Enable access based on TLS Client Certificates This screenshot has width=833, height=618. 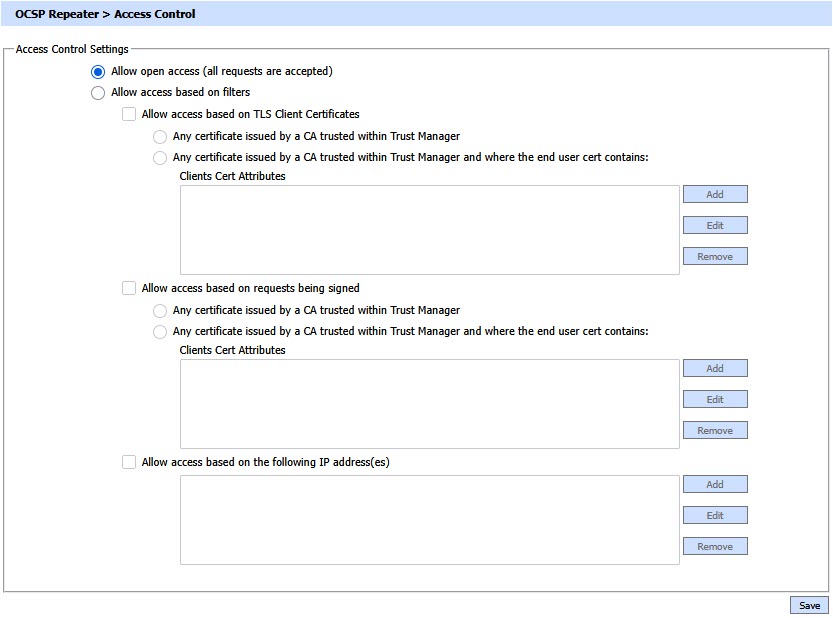pos(129,115)
